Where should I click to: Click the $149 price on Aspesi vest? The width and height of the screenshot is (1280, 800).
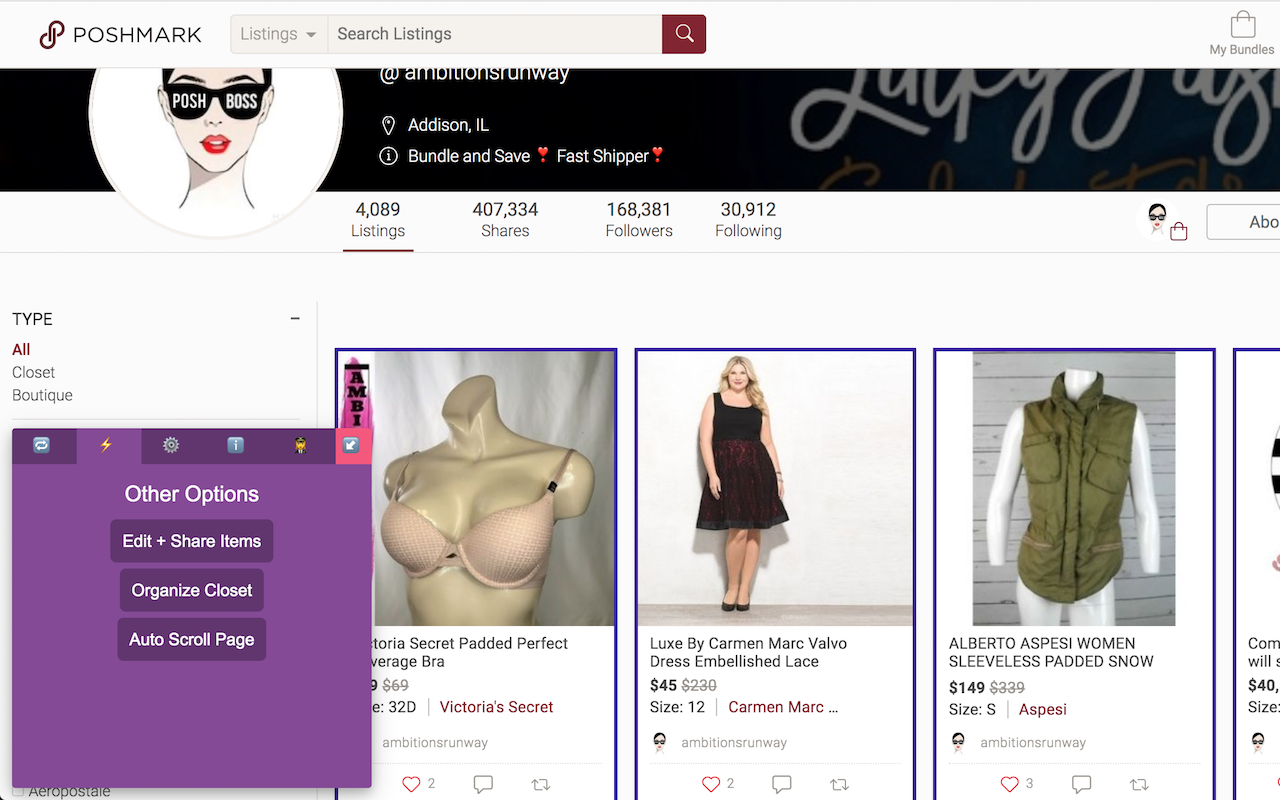point(967,687)
